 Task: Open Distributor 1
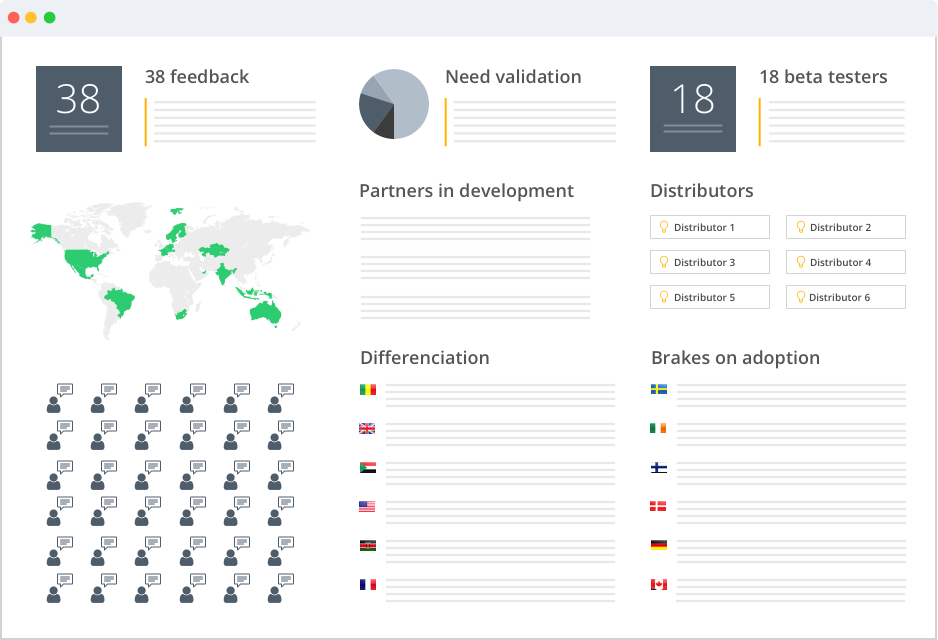point(709,227)
